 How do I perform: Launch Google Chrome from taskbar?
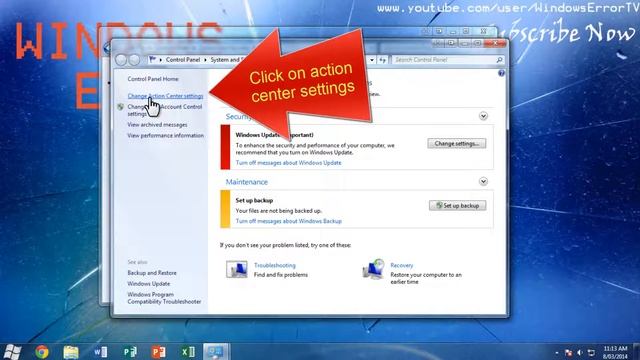click(42, 351)
